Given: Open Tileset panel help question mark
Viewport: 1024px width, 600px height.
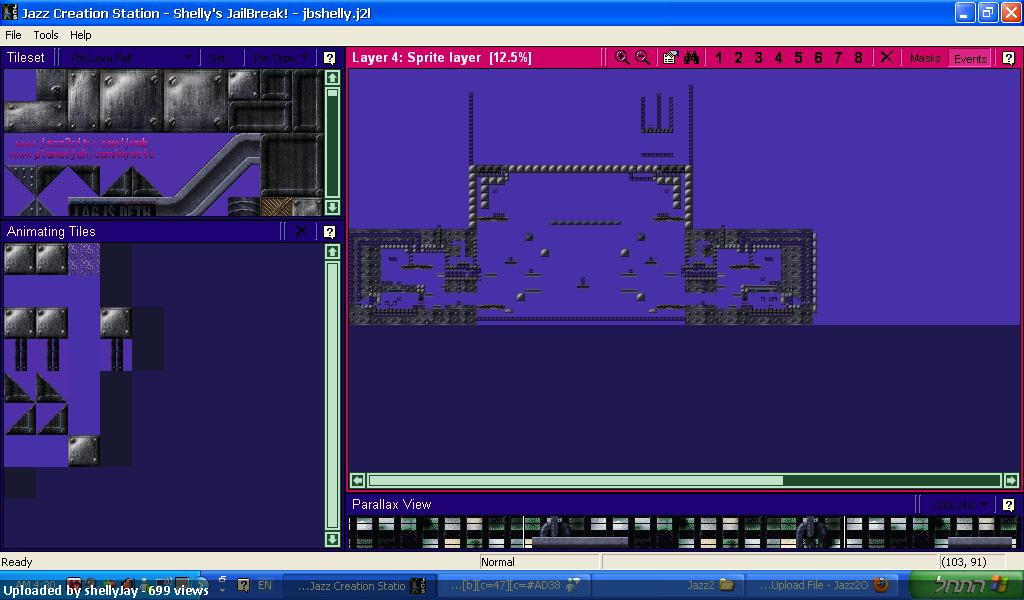Looking at the screenshot, I should (x=330, y=58).
